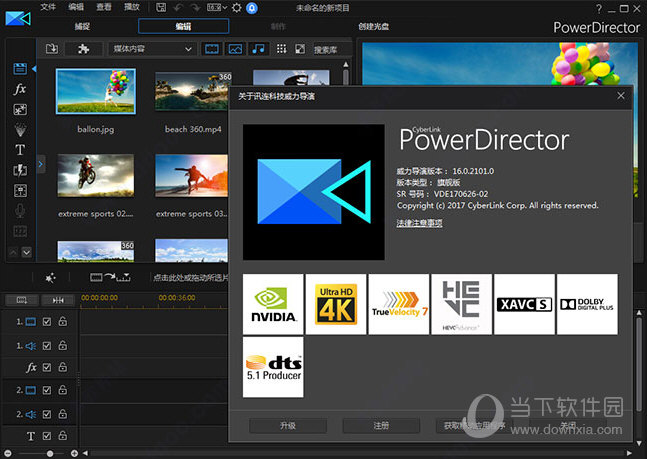The image size is (647, 459).
Task: Disable the fx track checkbox
Action: click(46, 367)
